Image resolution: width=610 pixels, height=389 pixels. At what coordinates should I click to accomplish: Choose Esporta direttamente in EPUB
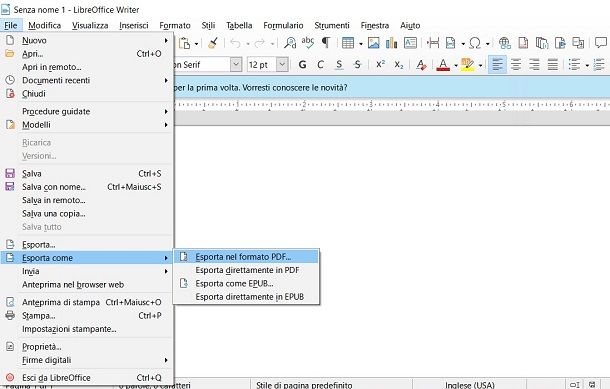(246, 297)
